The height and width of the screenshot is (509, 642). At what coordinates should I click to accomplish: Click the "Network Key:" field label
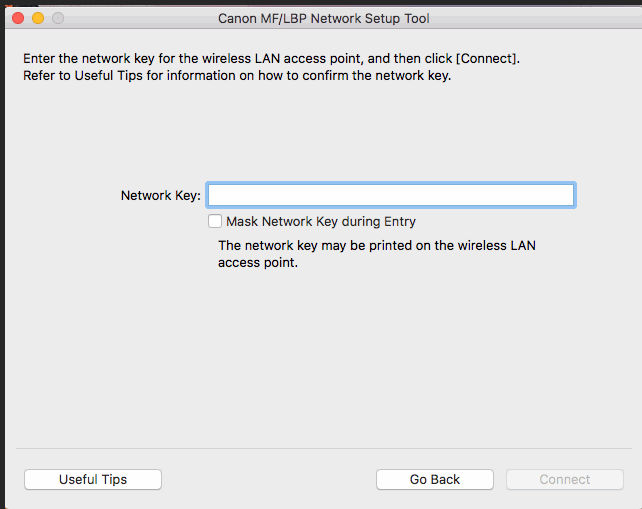click(160, 195)
